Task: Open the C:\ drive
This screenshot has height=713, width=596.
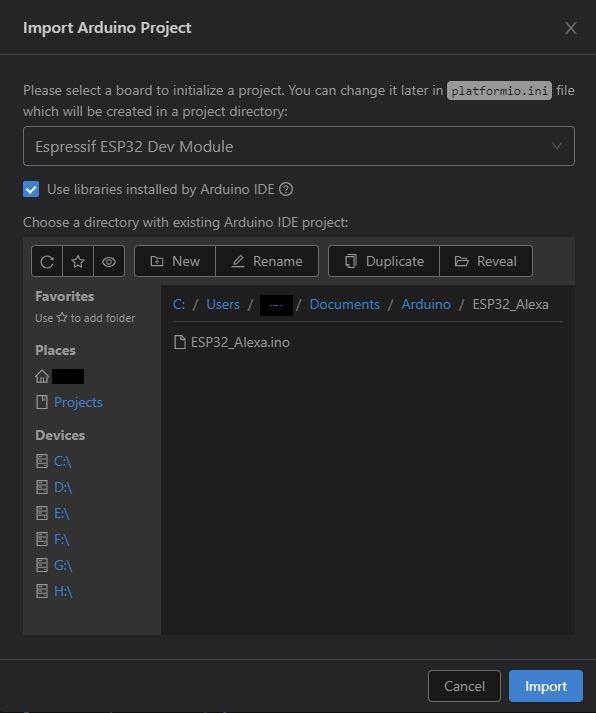Action: (54, 461)
